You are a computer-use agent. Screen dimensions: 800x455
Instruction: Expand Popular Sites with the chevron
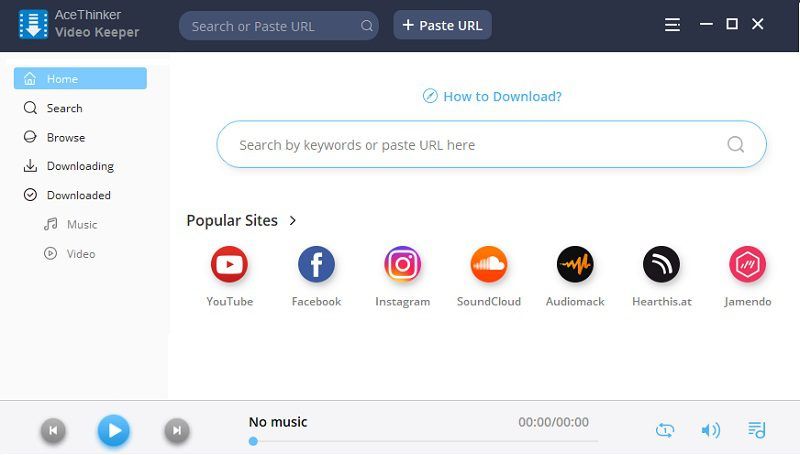pos(292,220)
